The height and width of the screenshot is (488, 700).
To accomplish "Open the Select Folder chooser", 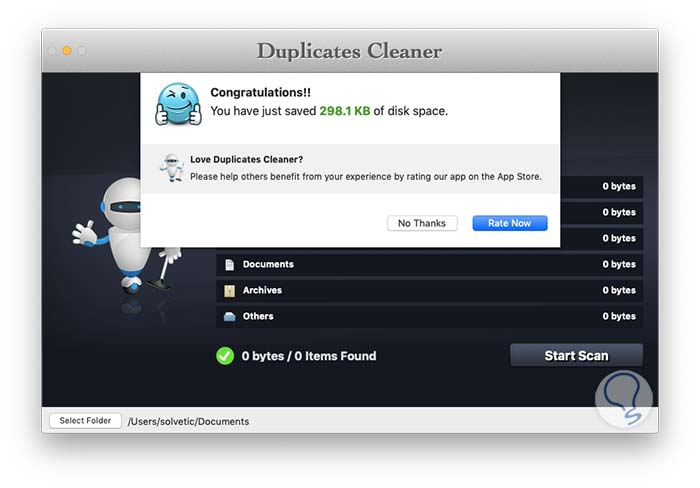I will [85, 421].
